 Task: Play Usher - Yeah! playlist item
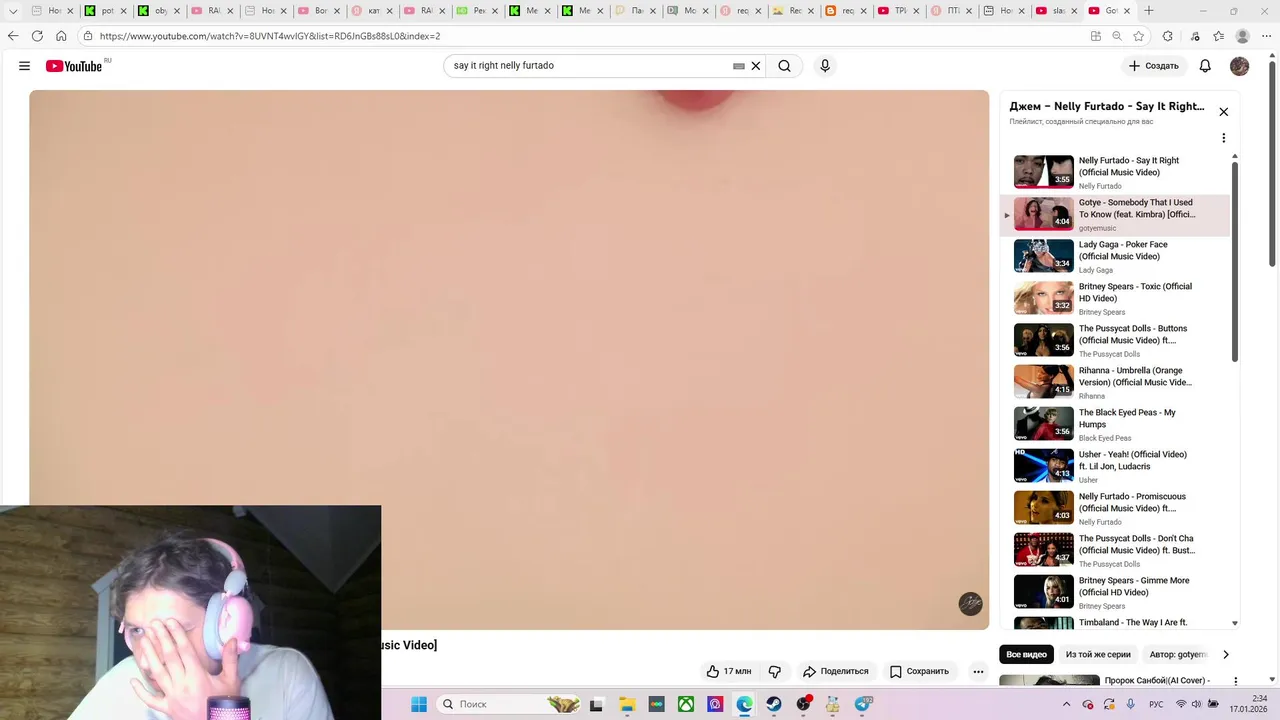pyautogui.click(x=1115, y=466)
